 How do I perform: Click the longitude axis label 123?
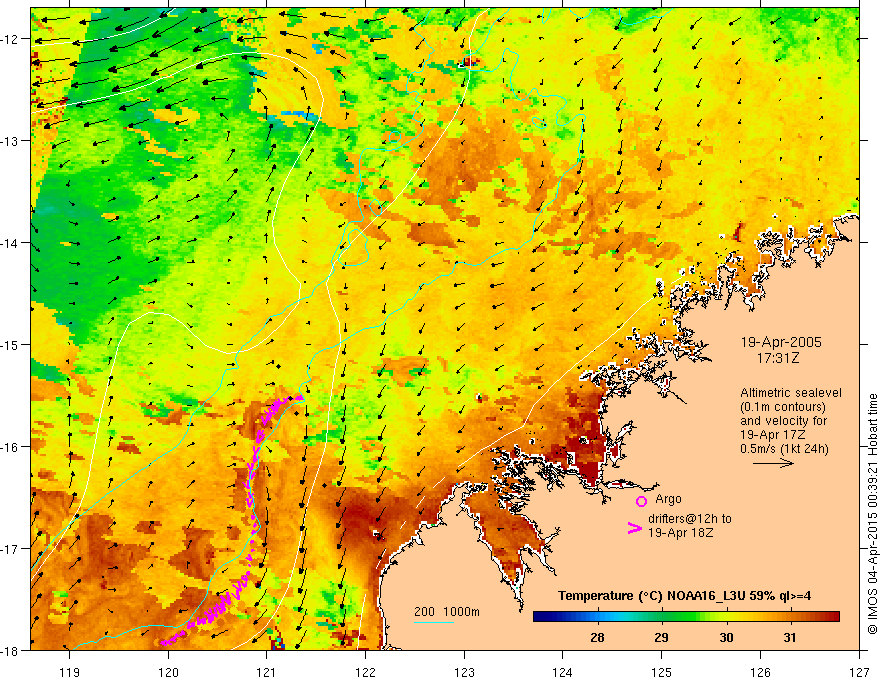464,672
